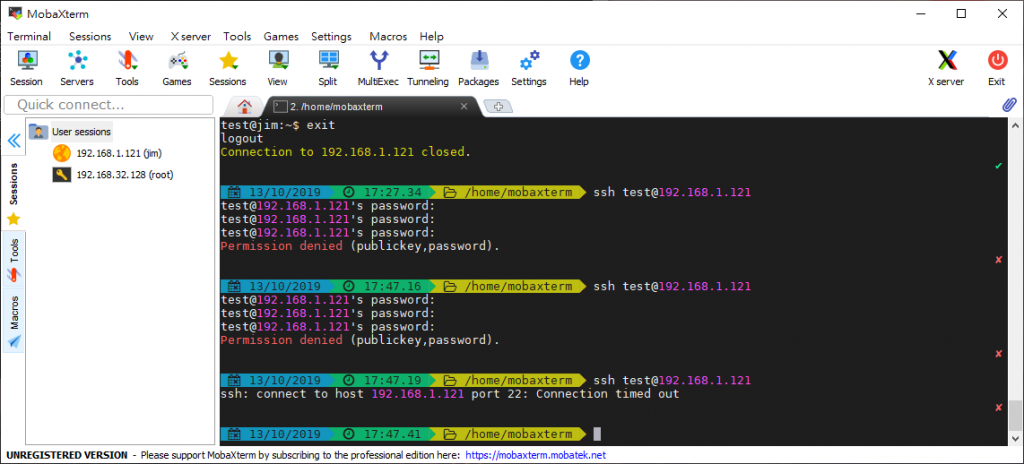Collapse sidebar with double chevron icon
Image resolution: width=1024 pixels, height=464 pixels.
13,141
